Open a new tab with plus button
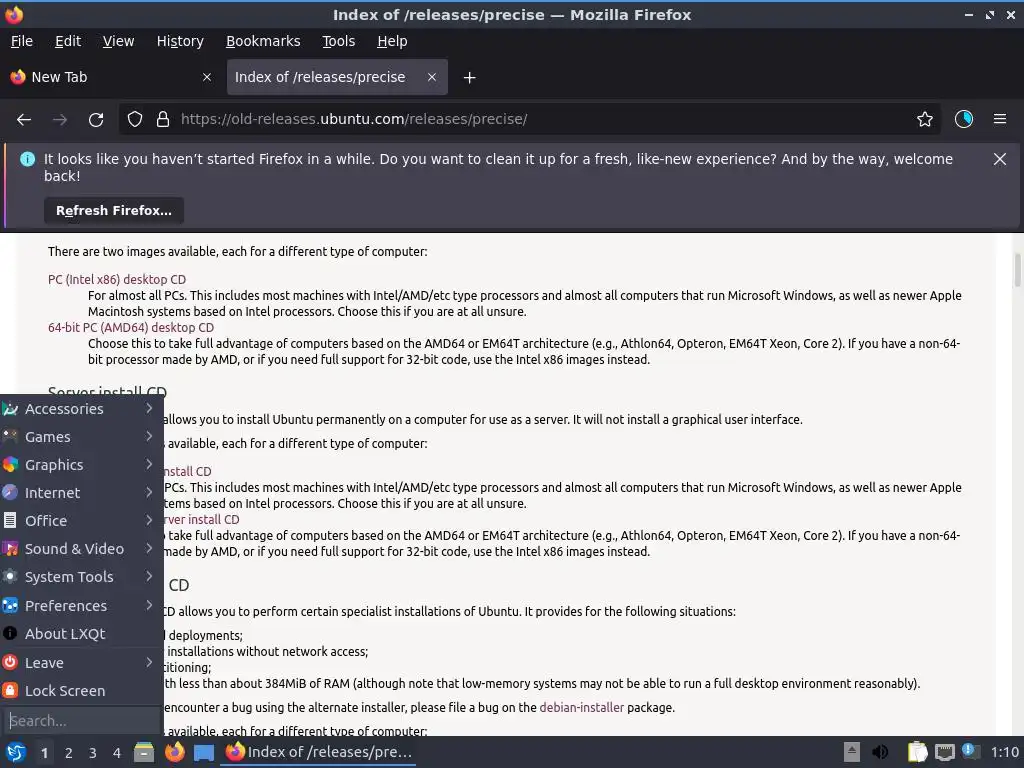This screenshot has height=768, width=1024. (469, 78)
